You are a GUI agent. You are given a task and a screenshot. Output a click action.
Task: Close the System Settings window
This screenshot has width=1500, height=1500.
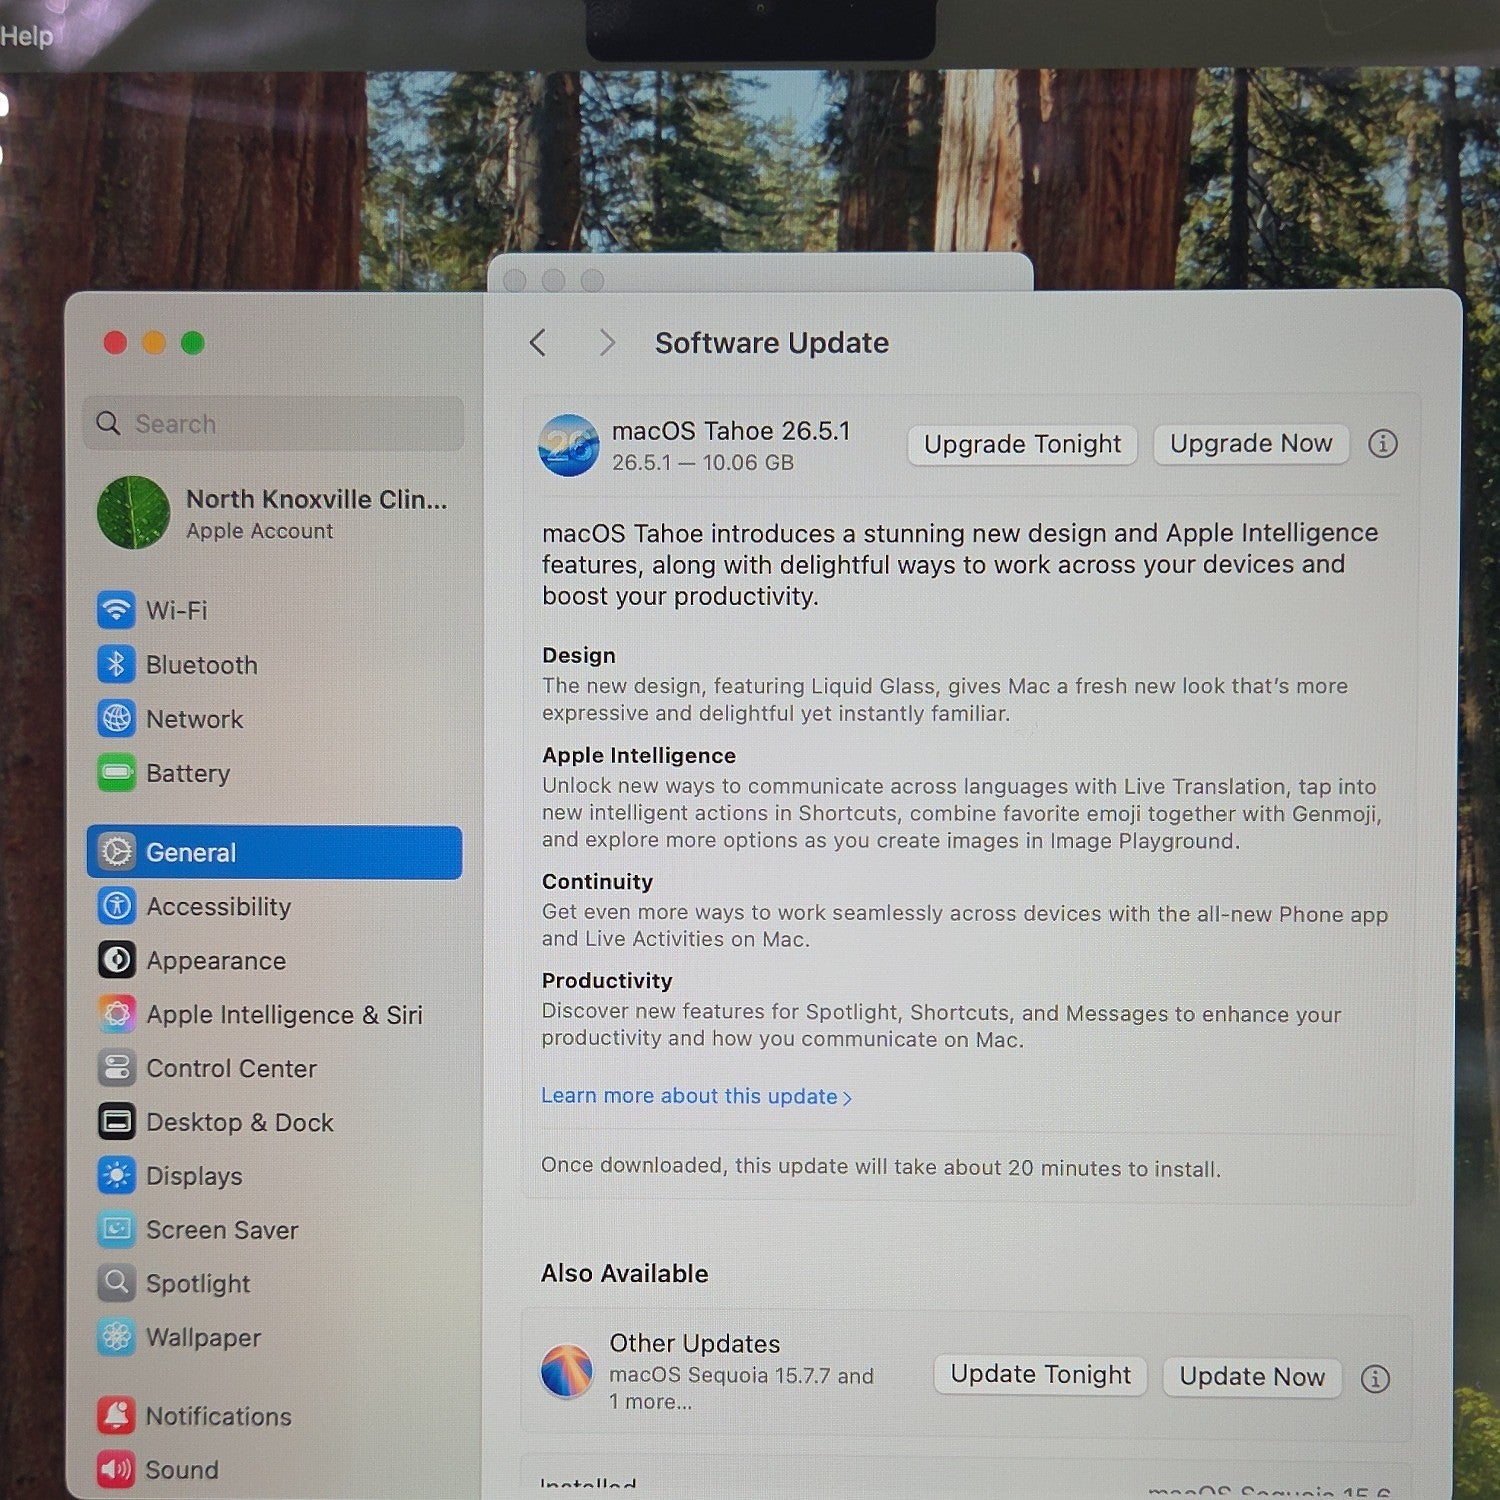click(115, 343)
